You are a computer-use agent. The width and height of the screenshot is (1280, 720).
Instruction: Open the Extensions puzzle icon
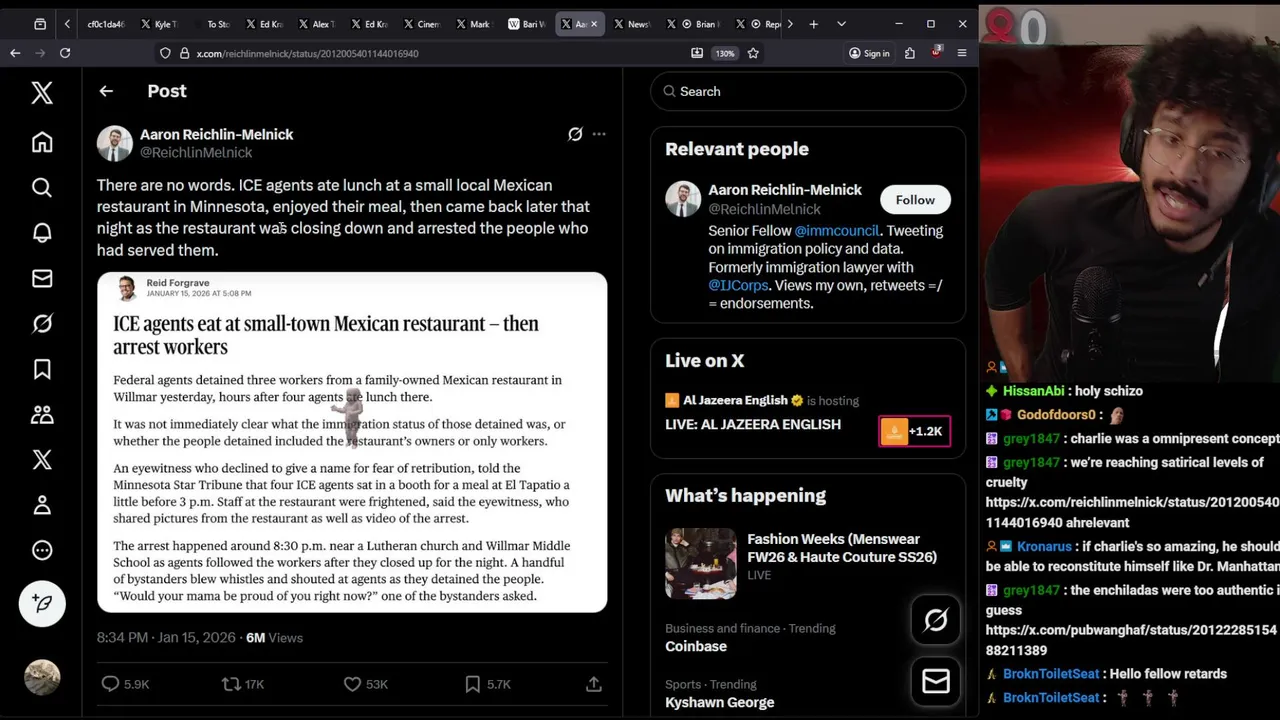[910, 53]
